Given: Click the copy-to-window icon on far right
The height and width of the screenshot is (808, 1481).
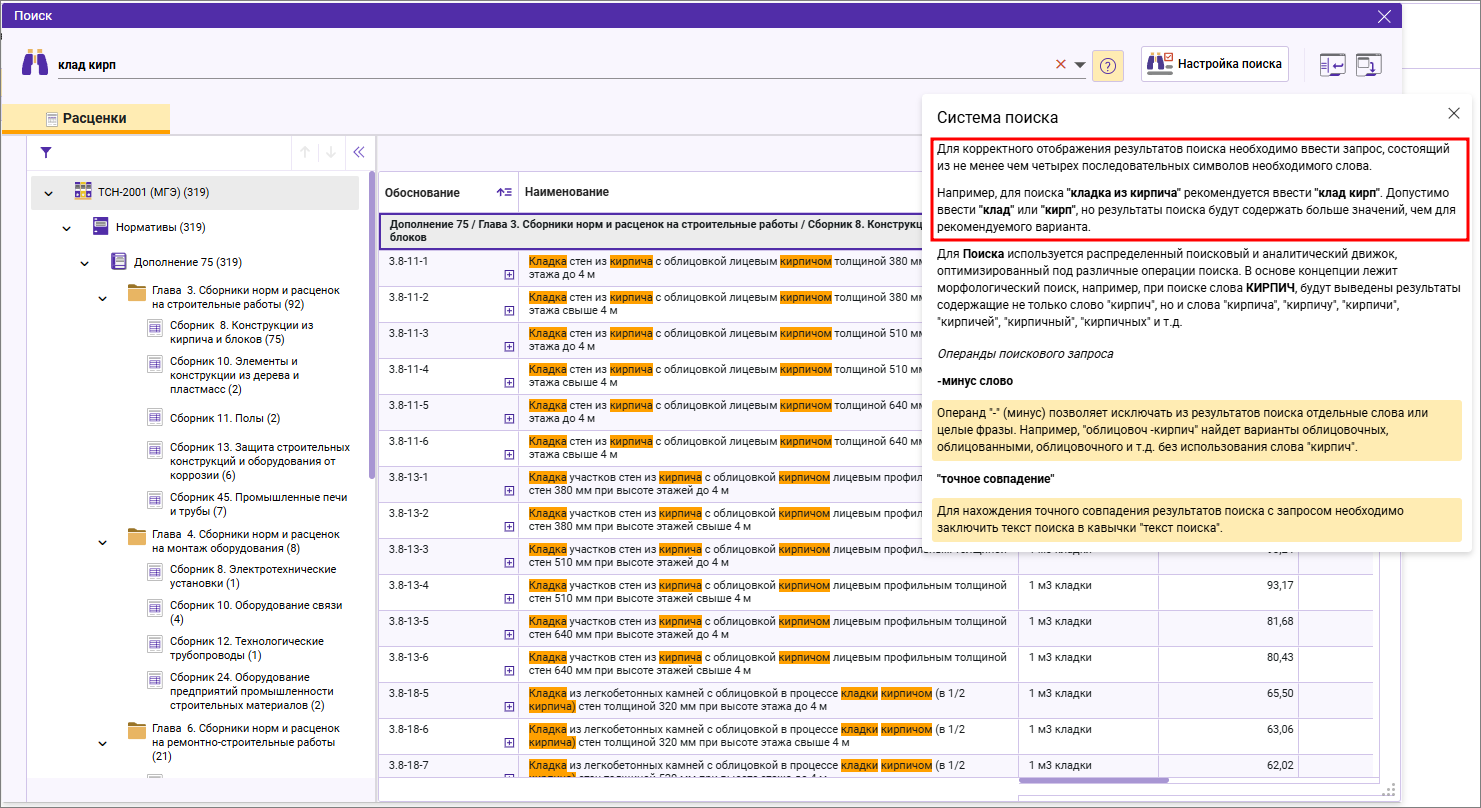Looking at the screenshot, I should (x=1368, y=65).
